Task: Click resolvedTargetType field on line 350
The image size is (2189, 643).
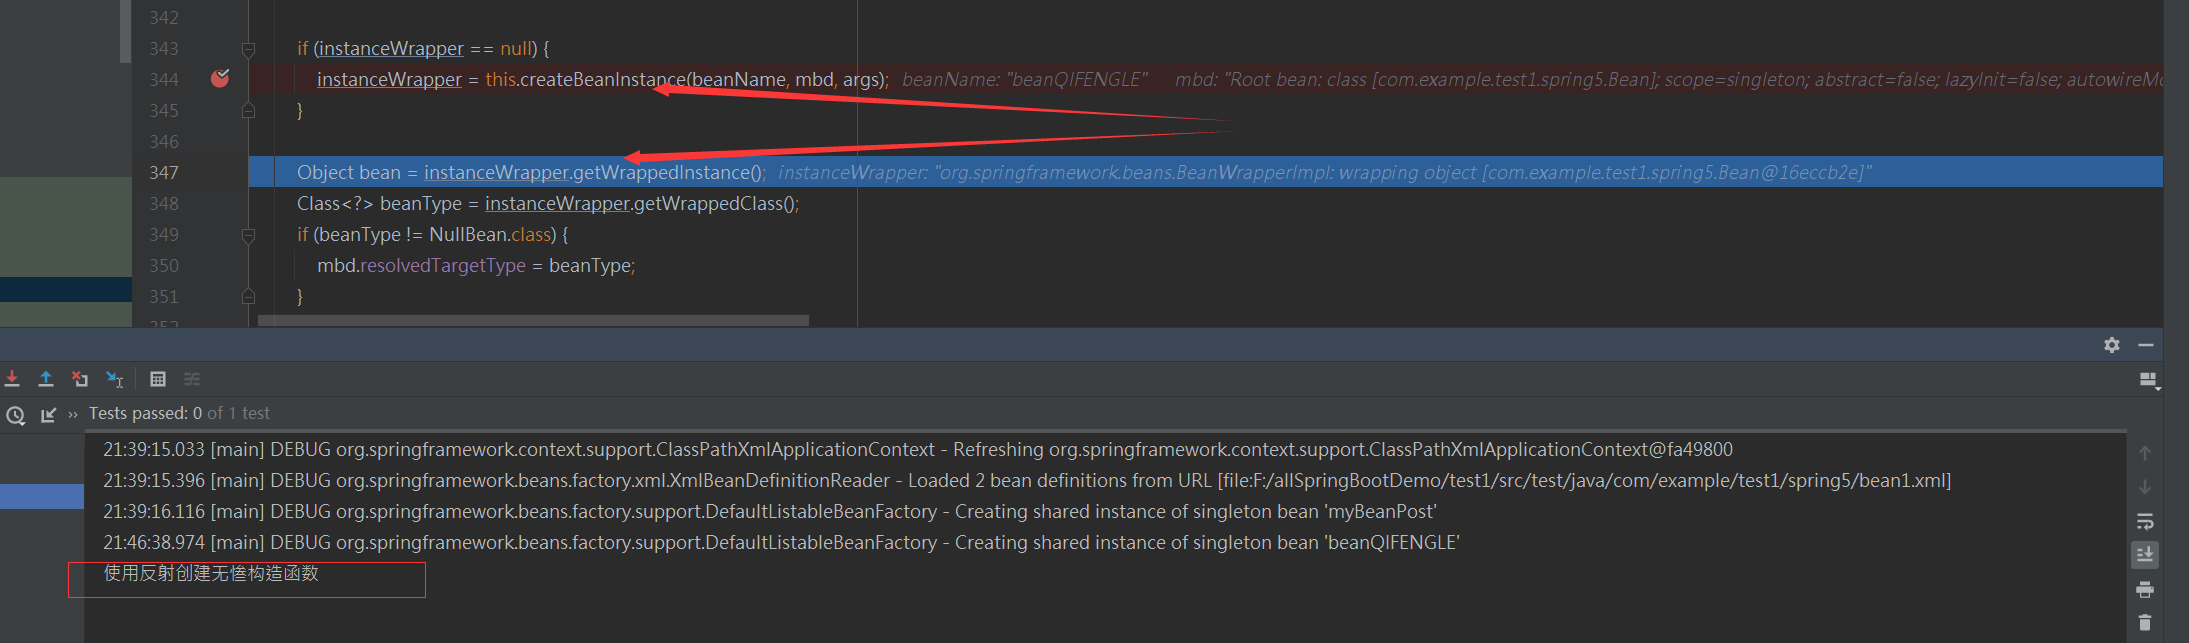Action: click(443, 265)
